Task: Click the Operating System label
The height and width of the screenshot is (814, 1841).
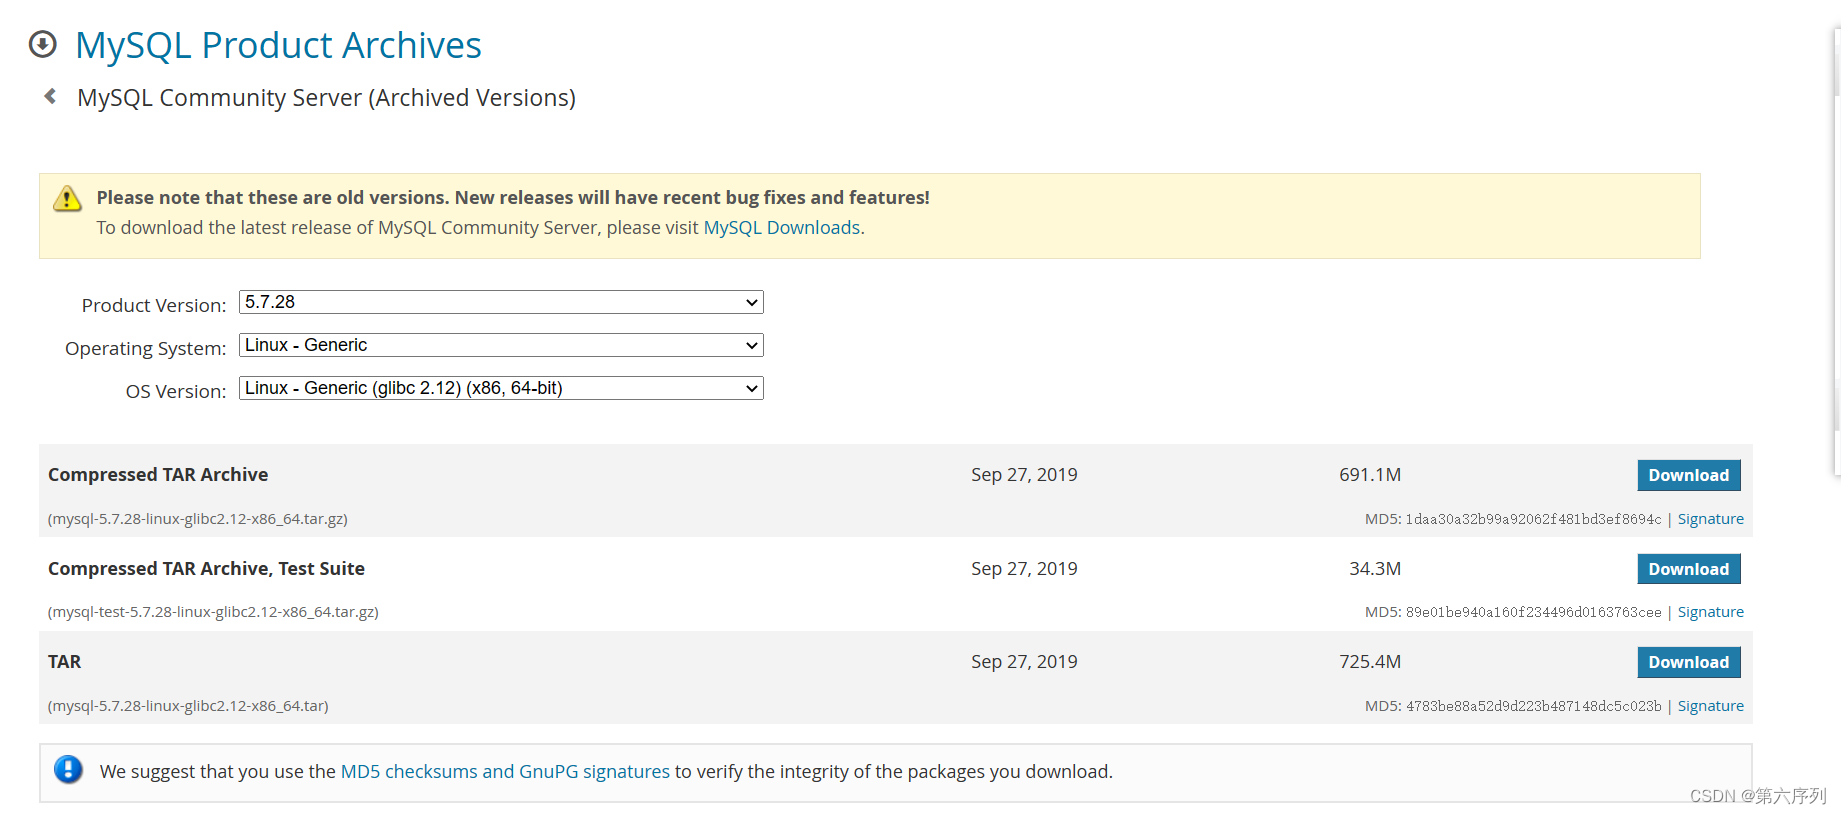Action: 146,348
